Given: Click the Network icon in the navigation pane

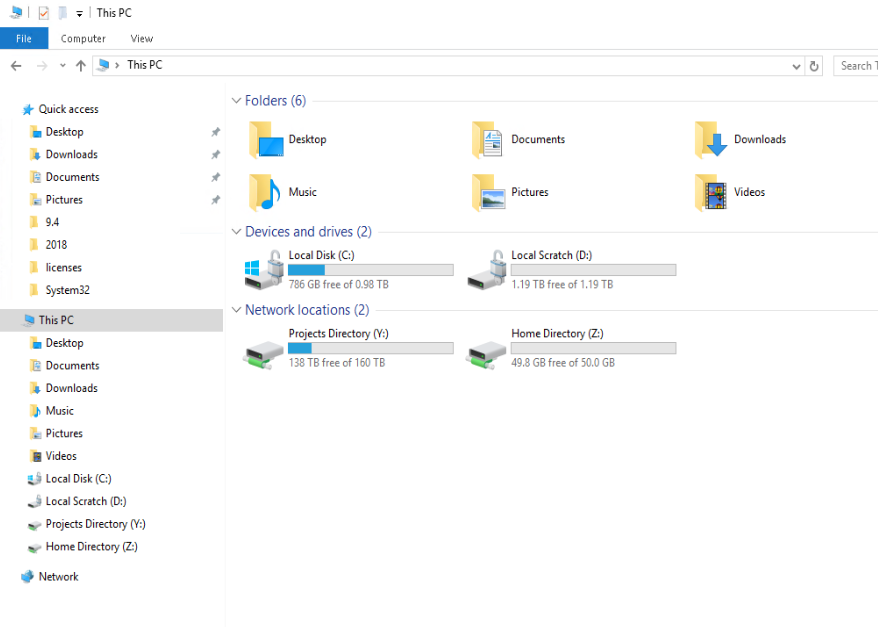Looking at the screenshot, I should [x=27, y=577].
